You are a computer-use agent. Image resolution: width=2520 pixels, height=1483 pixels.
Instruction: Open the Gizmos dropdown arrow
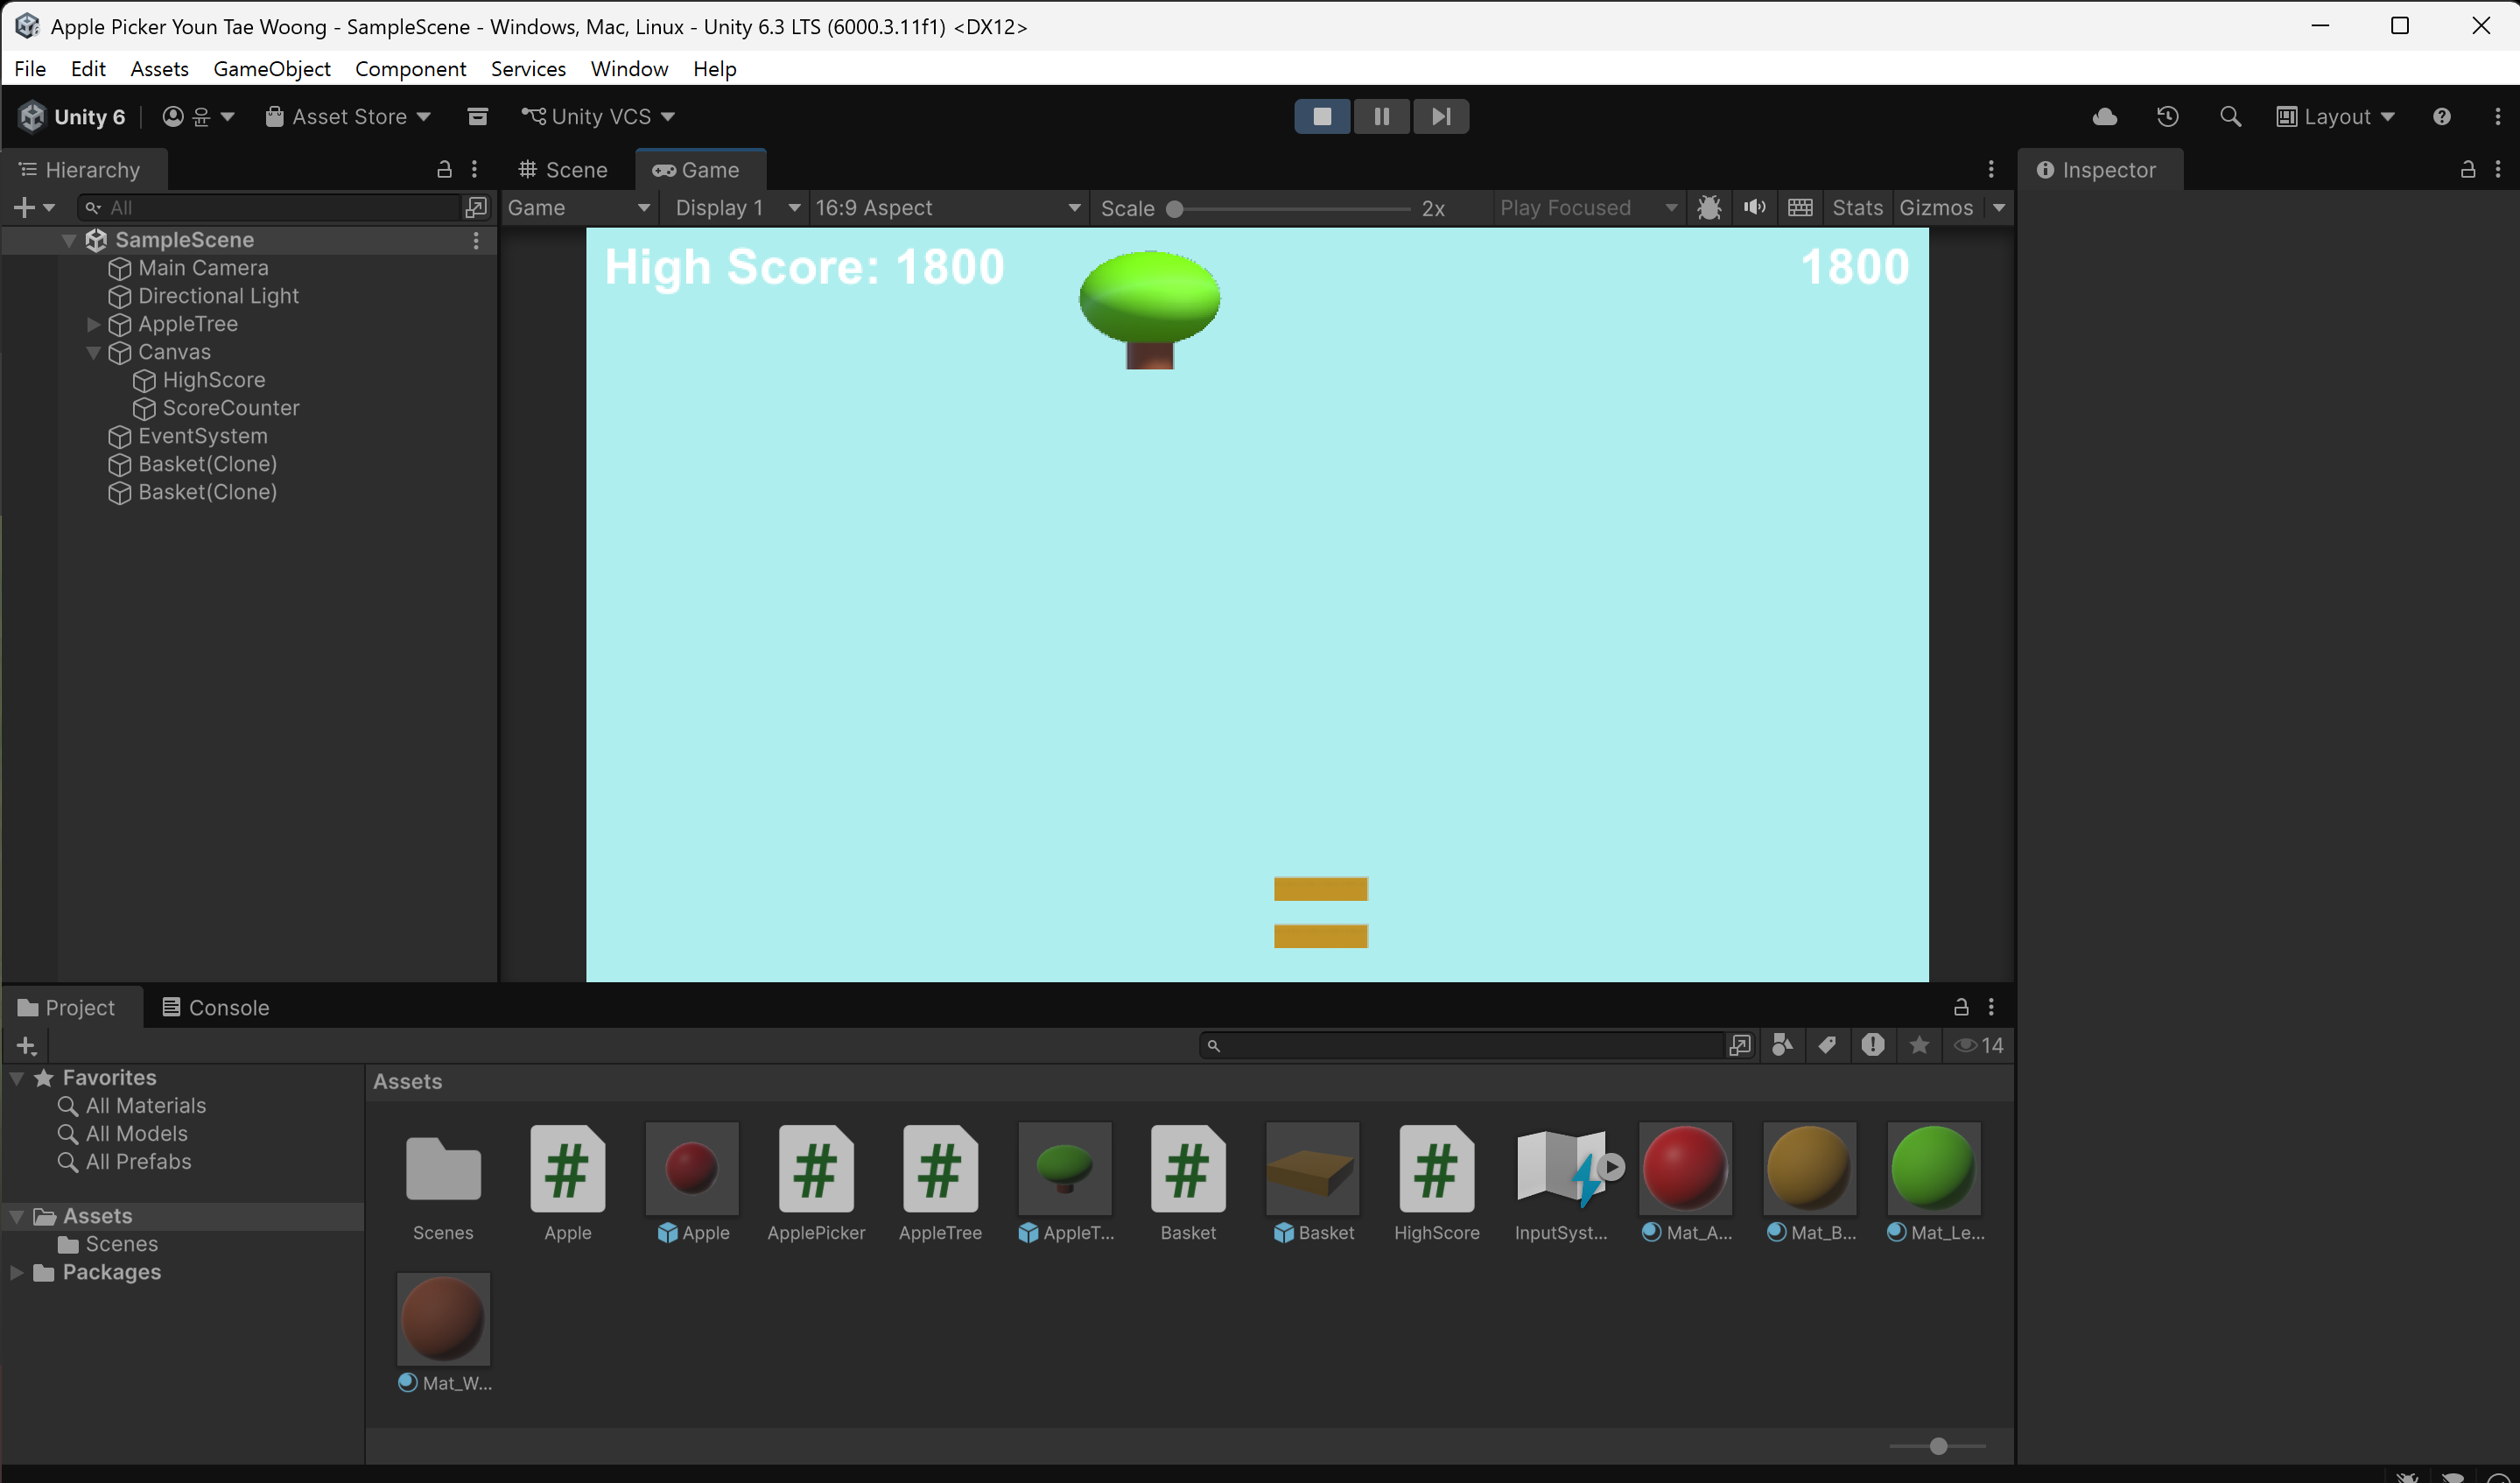pos(1999,207)
